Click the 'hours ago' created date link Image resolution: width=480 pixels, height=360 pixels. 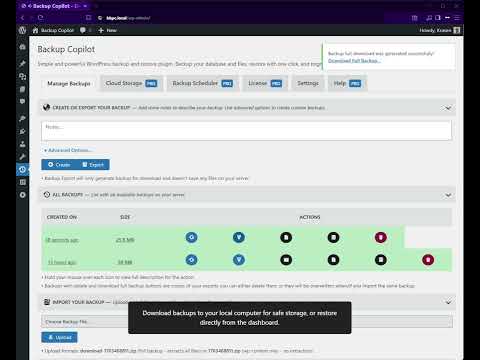[x=62, y=262]
